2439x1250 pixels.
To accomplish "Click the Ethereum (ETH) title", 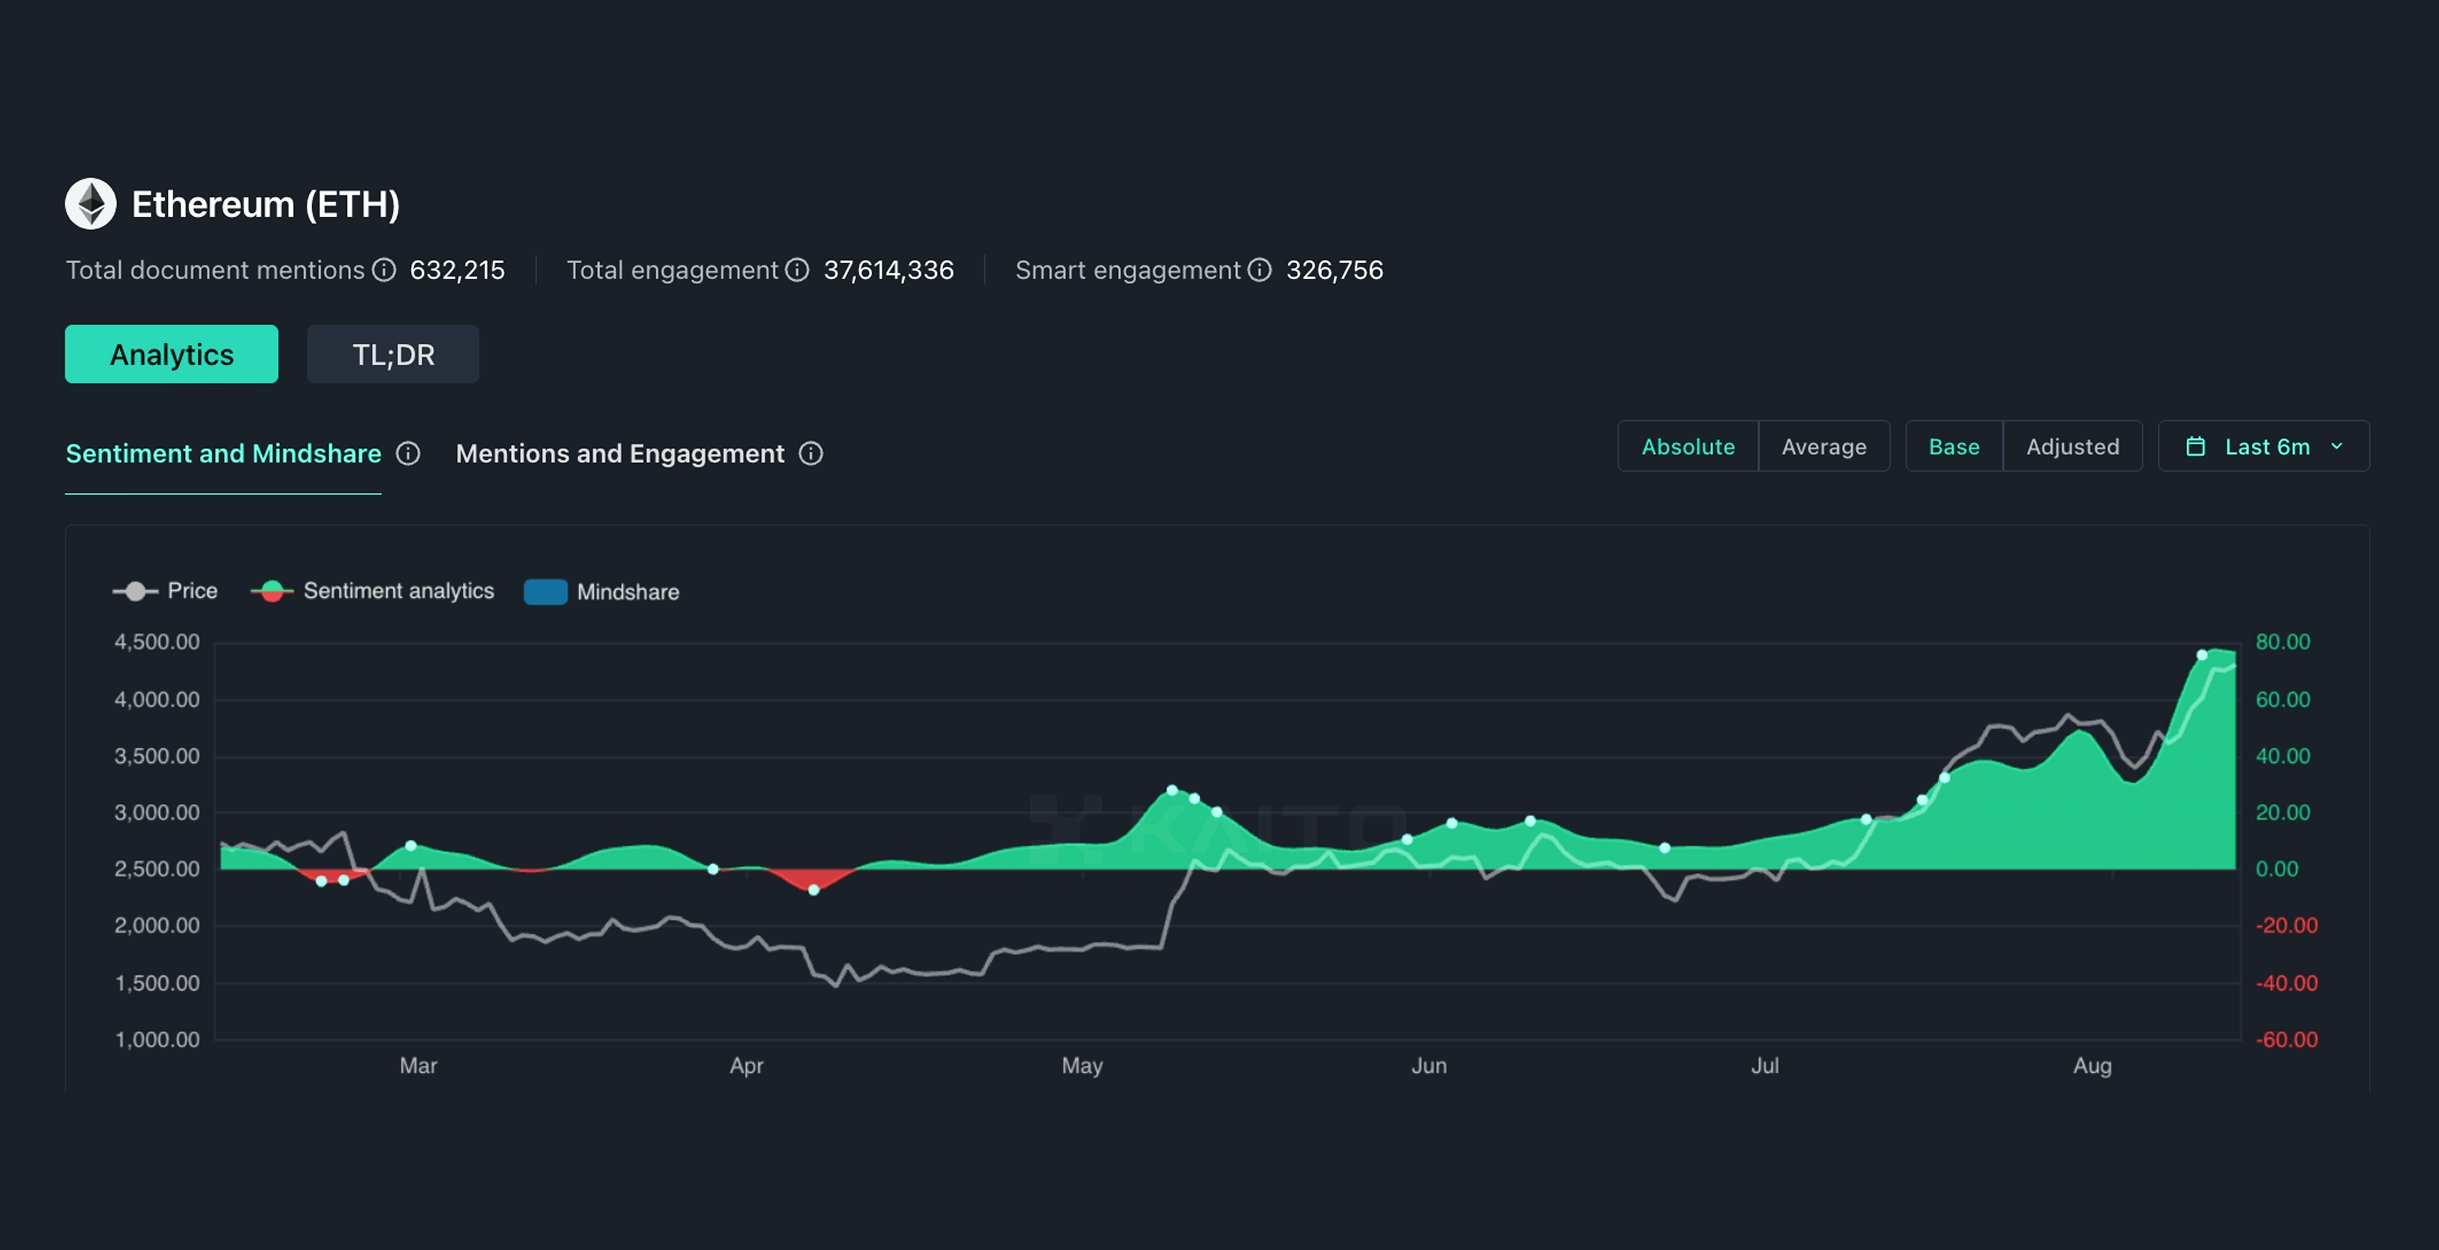I will (x=266, y=204).
